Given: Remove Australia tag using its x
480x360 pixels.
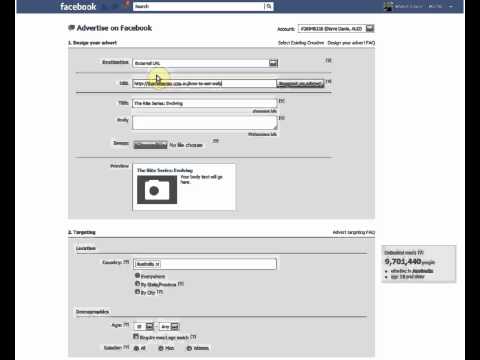Looking at the screenshot, I should (x=157, y=264).
